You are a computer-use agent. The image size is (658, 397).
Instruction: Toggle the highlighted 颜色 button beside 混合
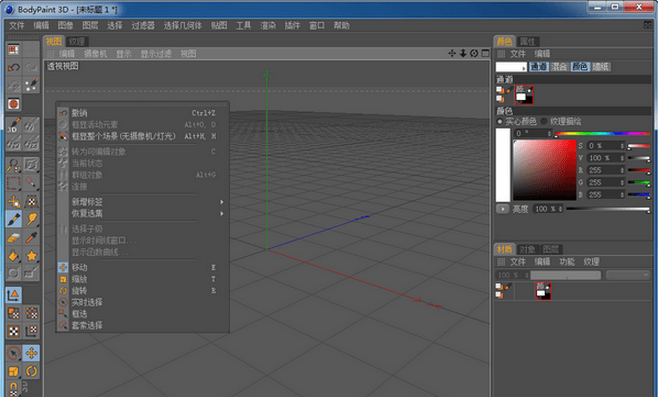click(580, 67)
